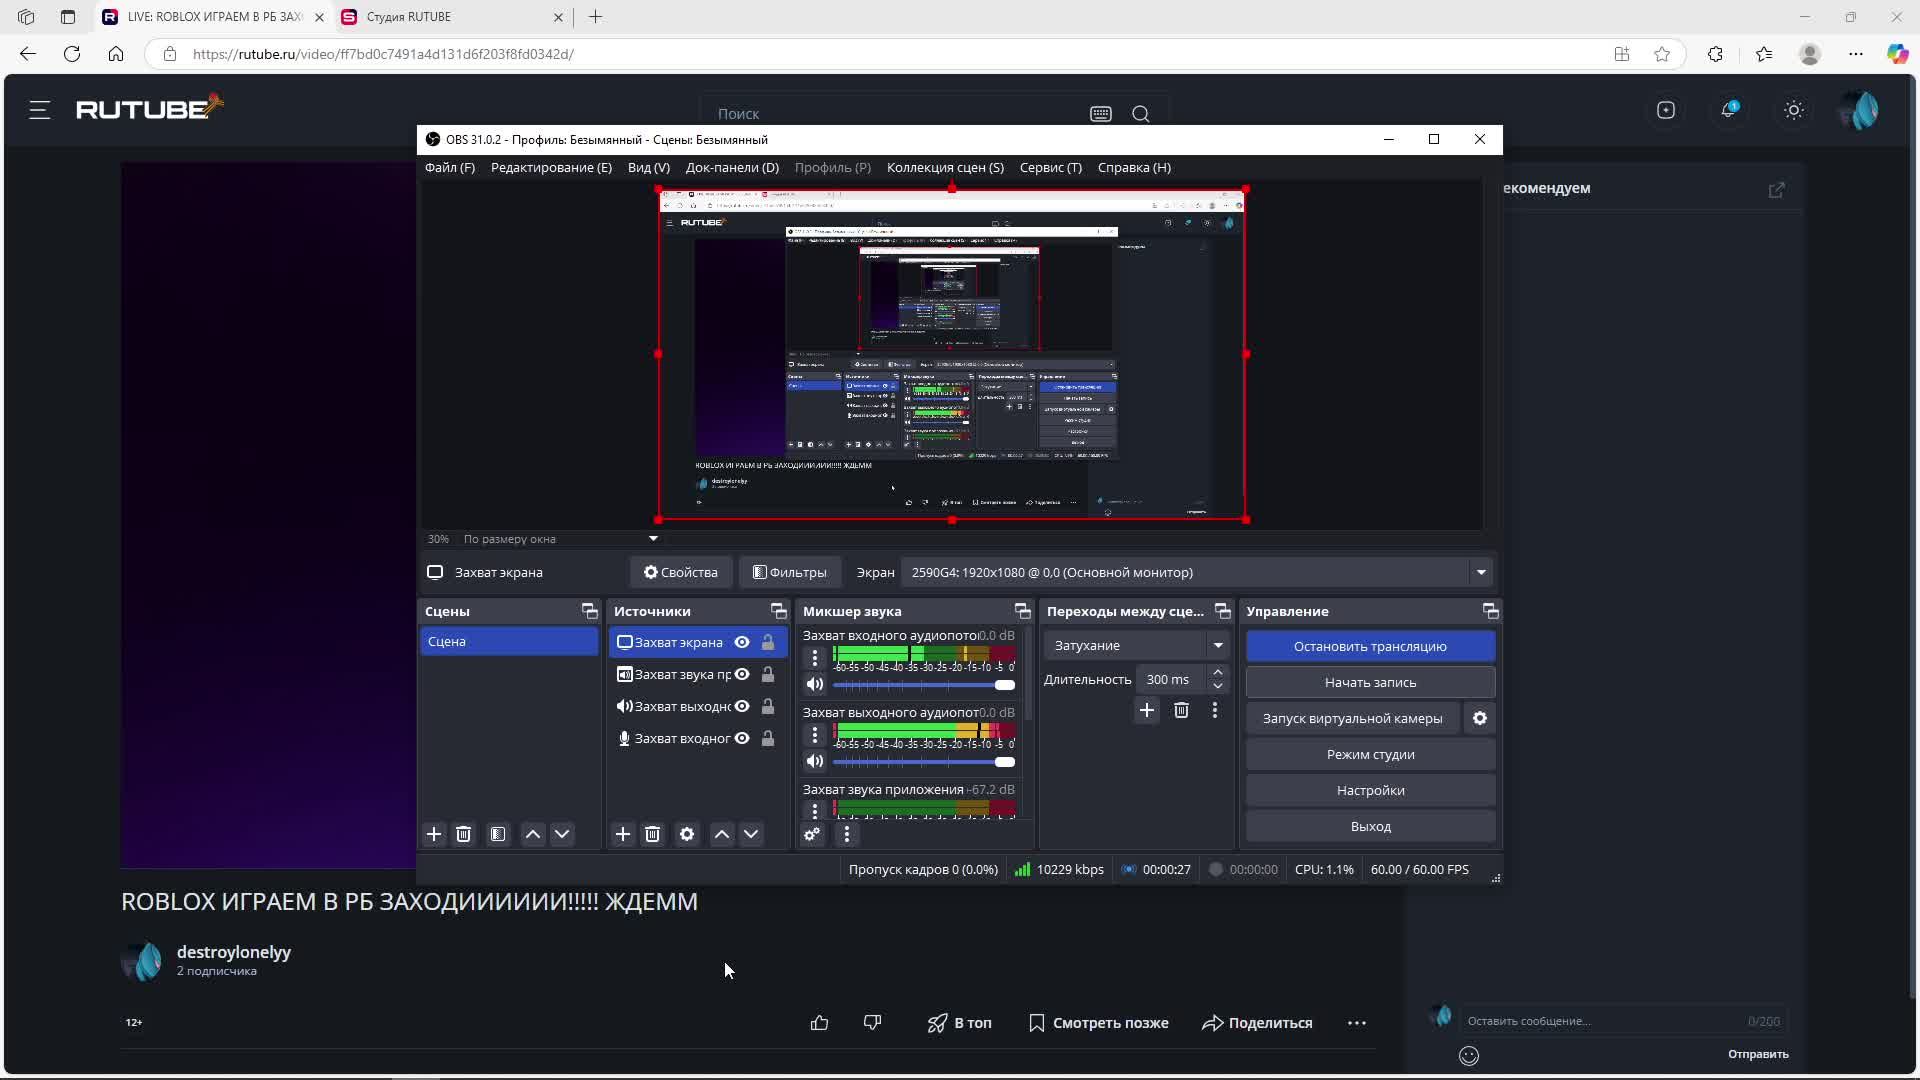Decrease transition duration with the down arrow

1218,686
